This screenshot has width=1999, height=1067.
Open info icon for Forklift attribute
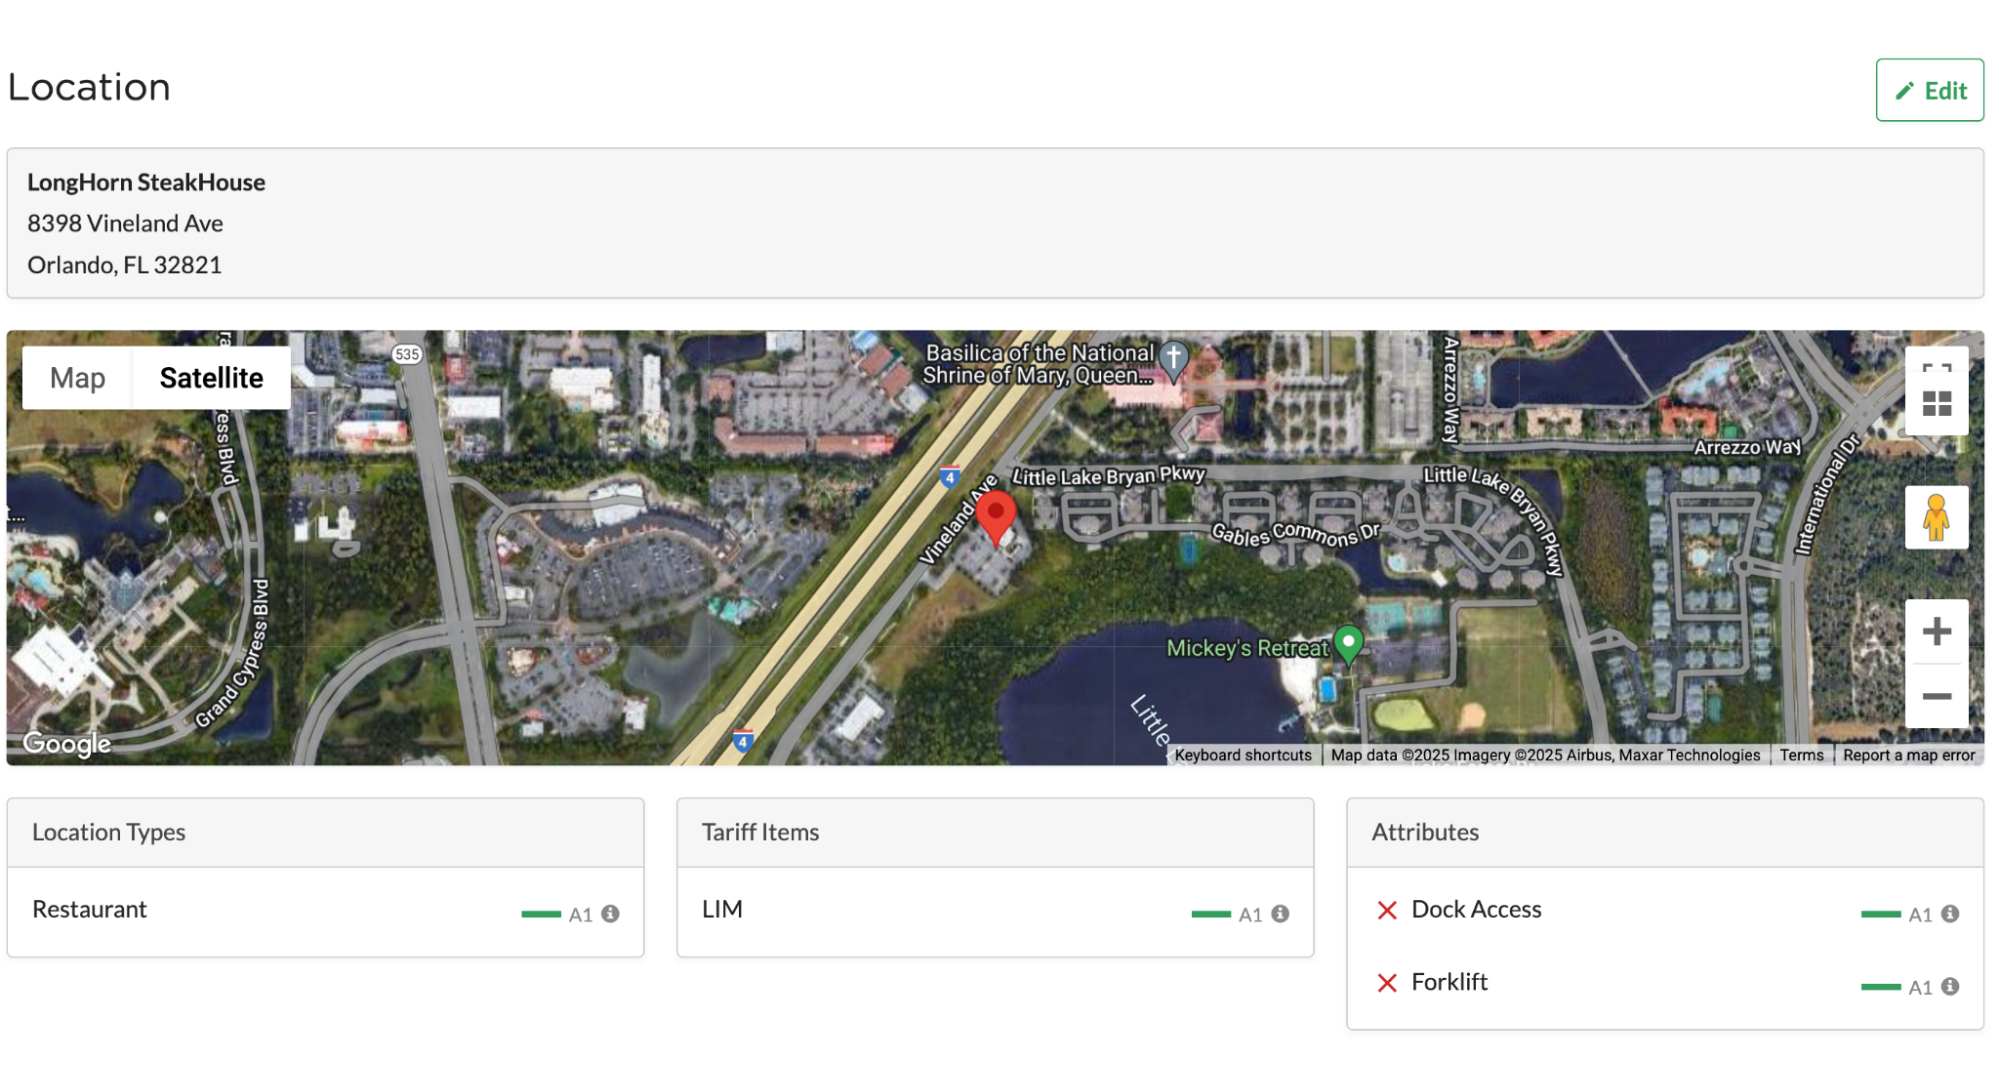tap(1950, 987)
